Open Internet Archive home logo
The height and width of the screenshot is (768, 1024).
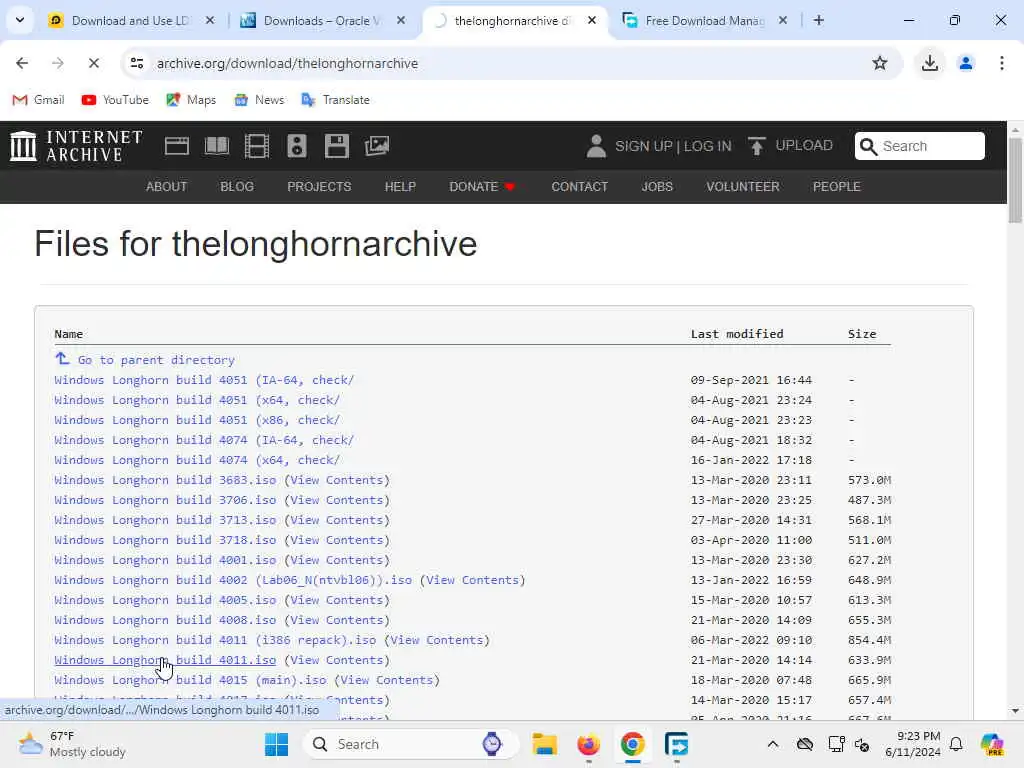click(76, 146)
